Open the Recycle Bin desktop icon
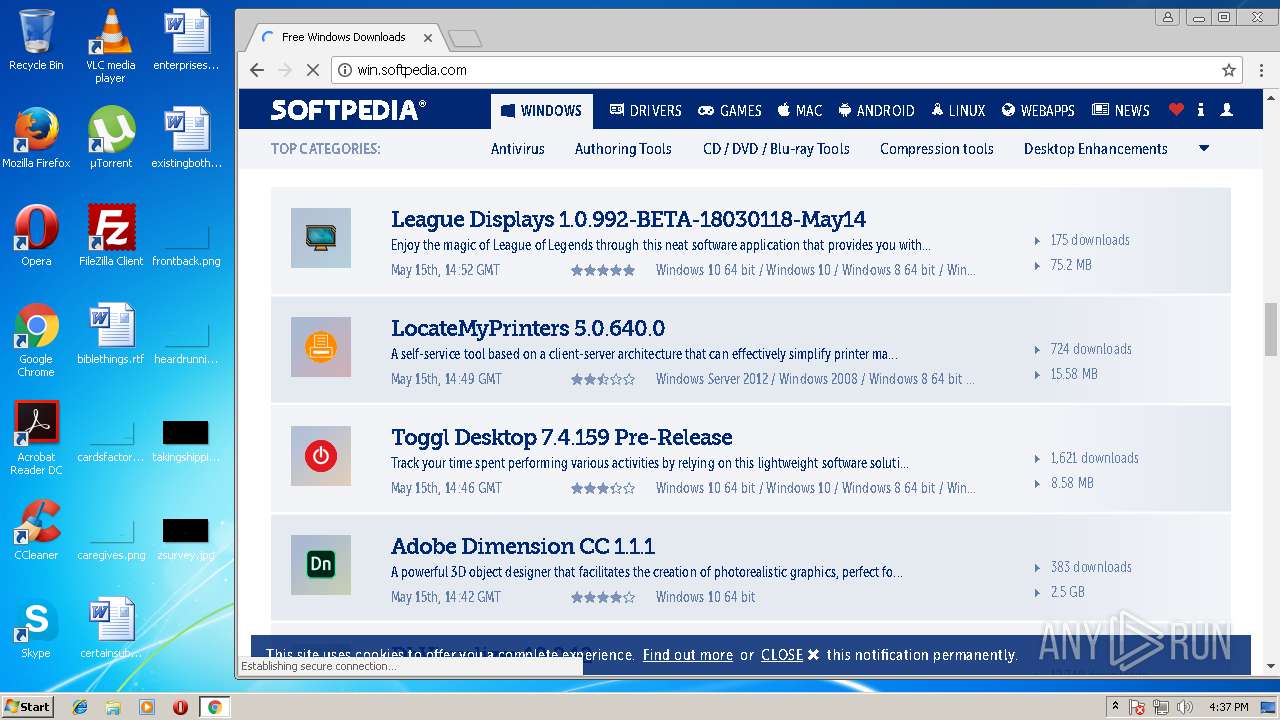This screenshot has width=1280, height=720. tap(36, 40)
